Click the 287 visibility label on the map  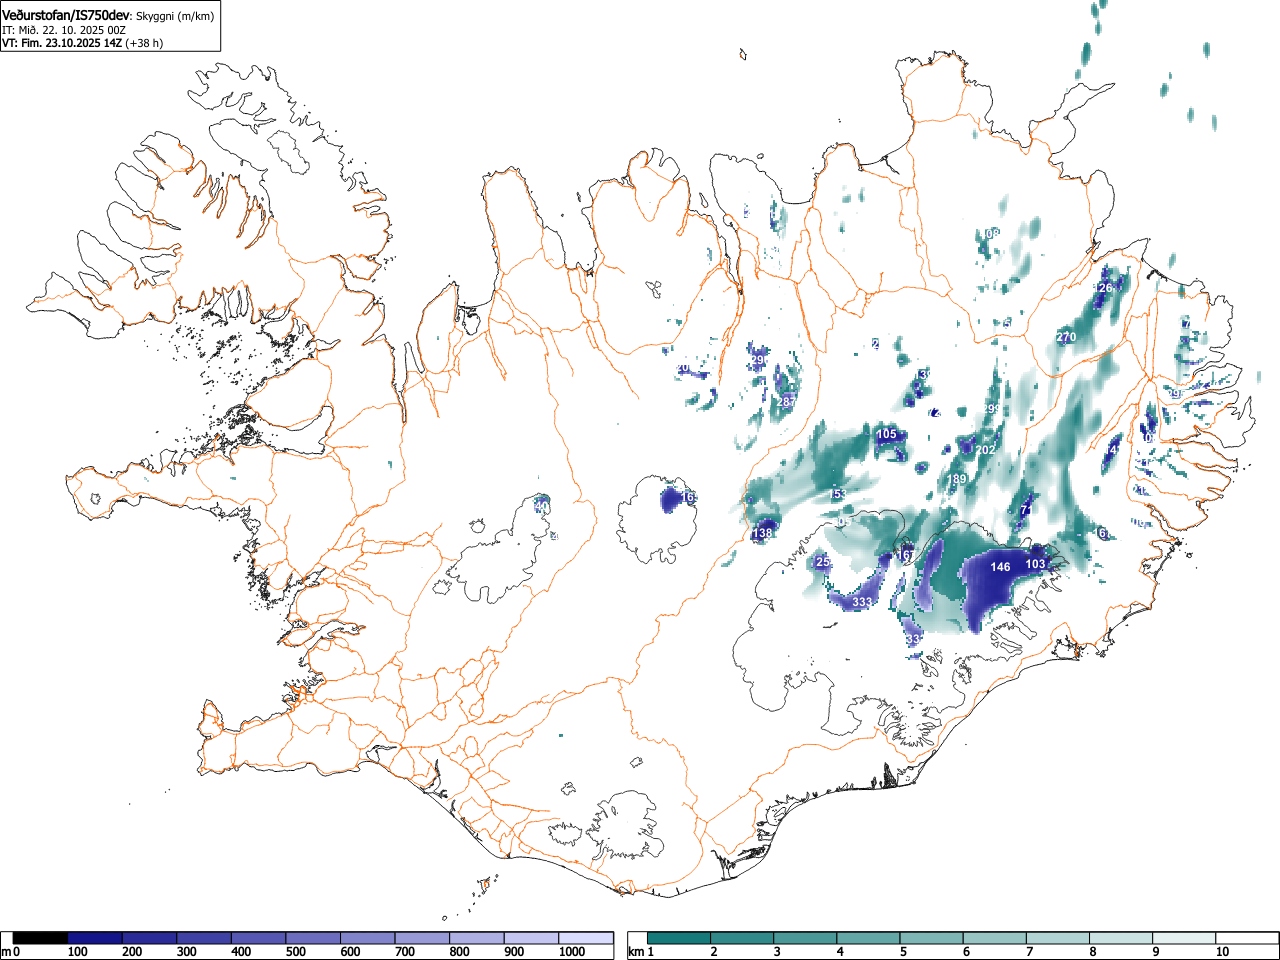click(x=788, y=402)
